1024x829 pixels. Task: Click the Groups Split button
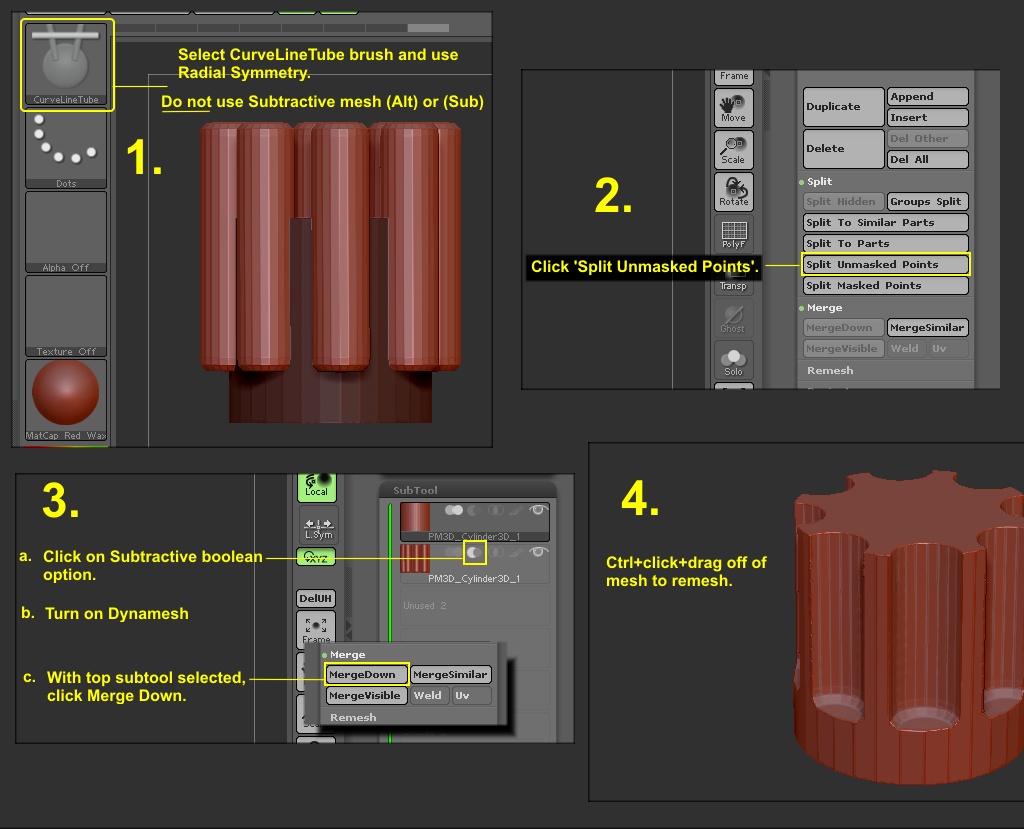click(927, 201)
